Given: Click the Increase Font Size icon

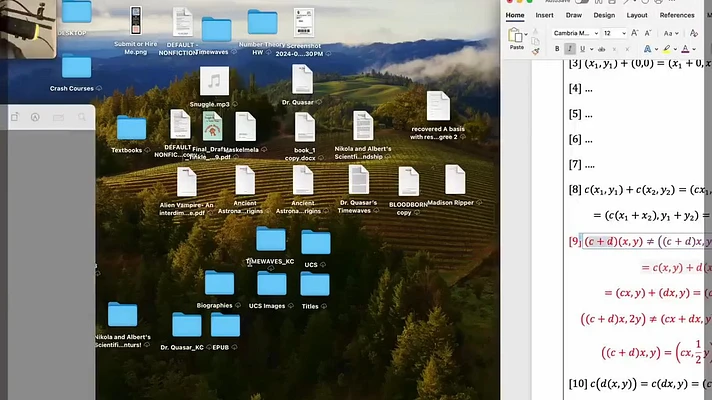Looking at the screenshot, I should click(635, 33).
